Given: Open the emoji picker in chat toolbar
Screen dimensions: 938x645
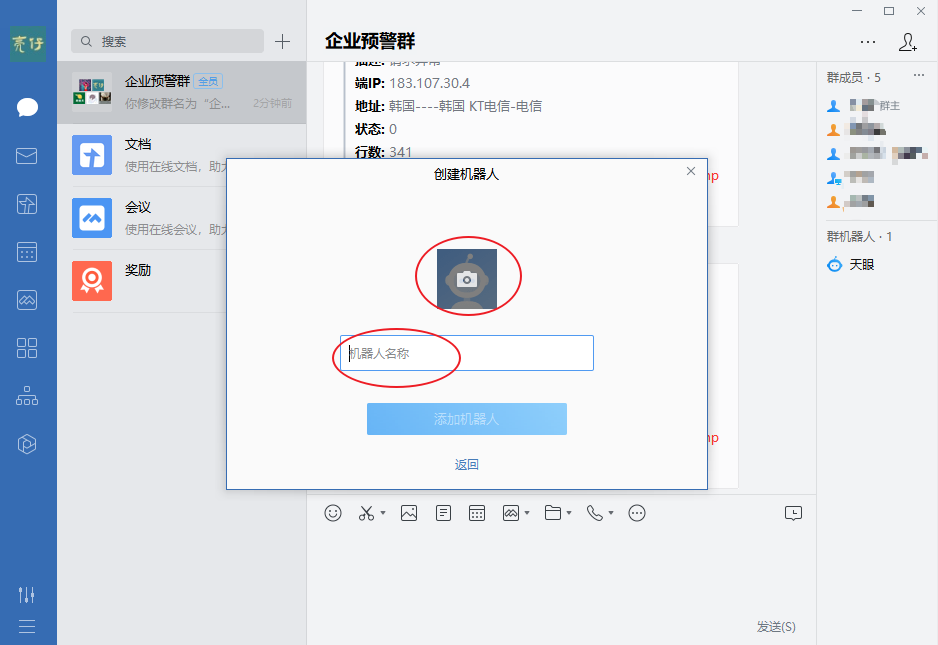Looking at the screenshot, I should (x=332, y=512).
